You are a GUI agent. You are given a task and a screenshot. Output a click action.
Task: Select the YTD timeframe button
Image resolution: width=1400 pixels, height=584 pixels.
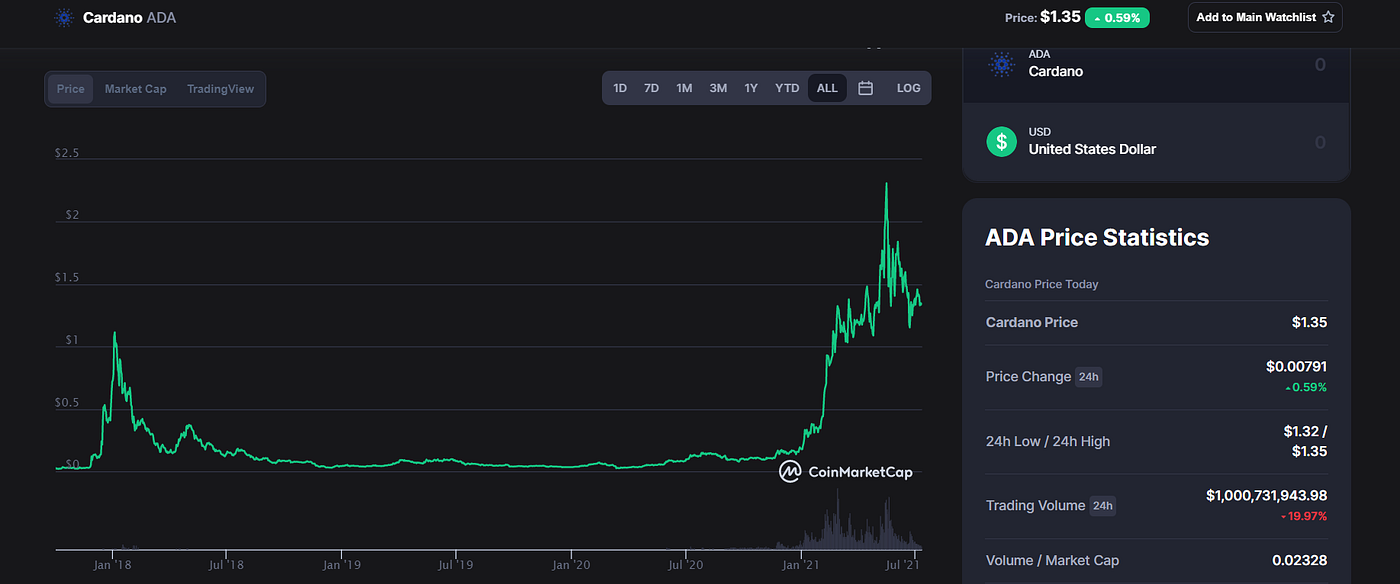[786, 88]
